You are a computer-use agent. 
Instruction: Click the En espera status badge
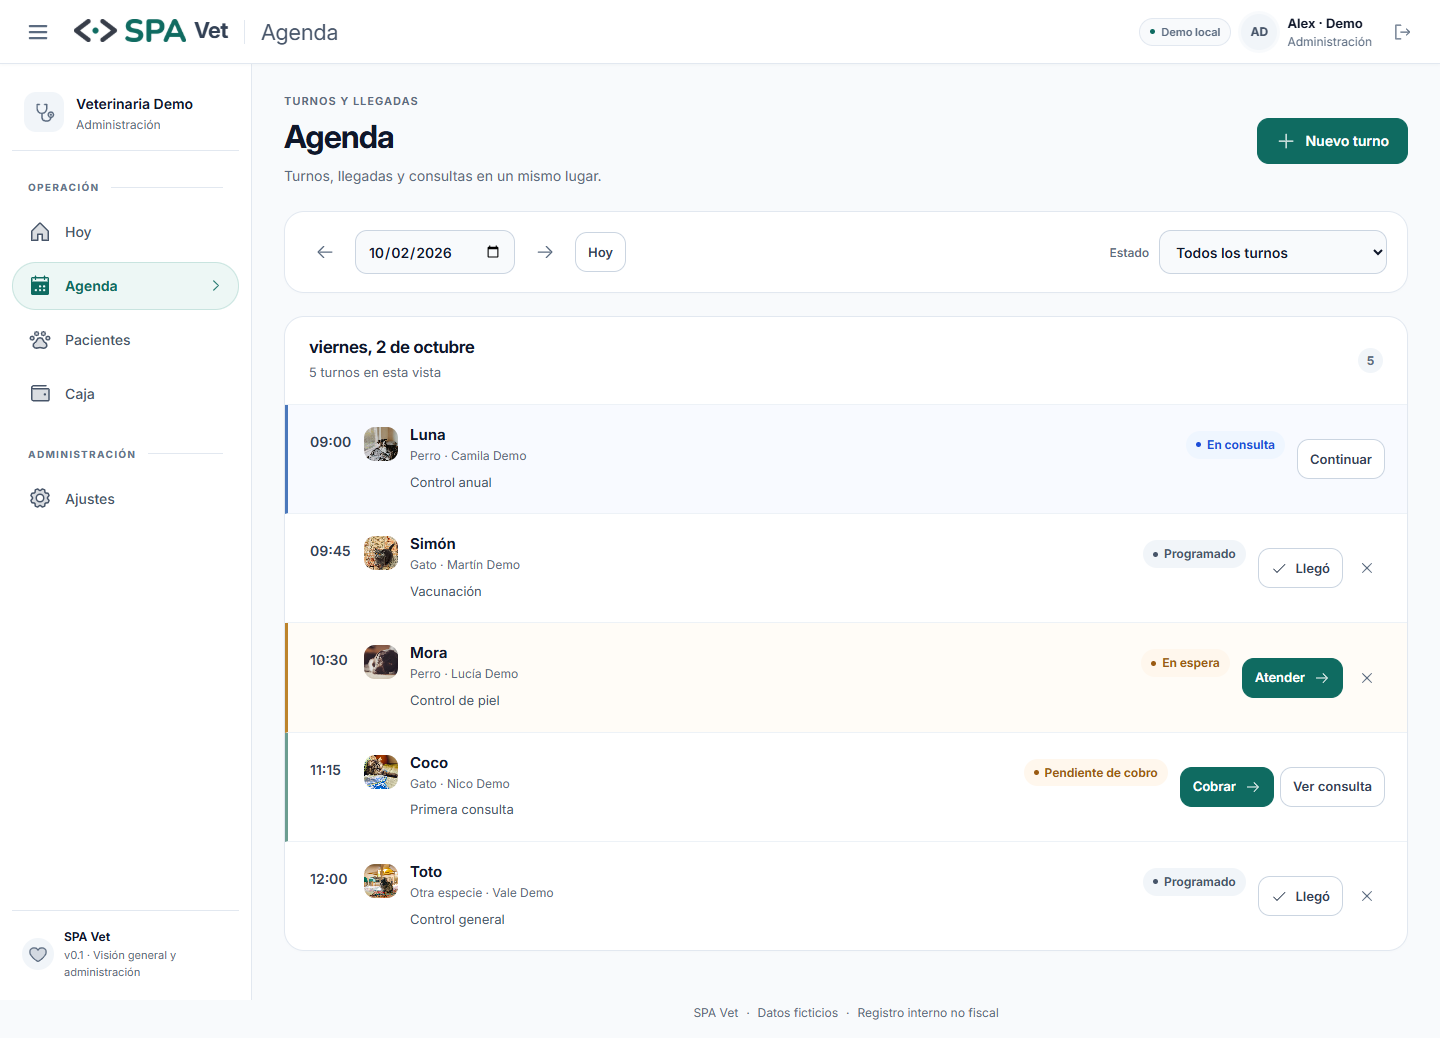(1186, 663)
